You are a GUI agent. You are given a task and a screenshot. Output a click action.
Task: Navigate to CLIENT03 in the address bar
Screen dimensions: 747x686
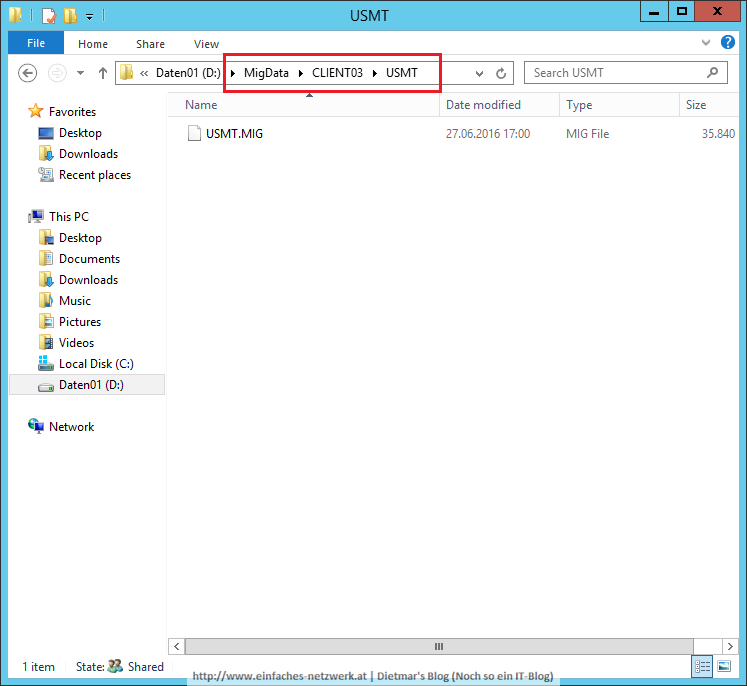click(337, 73)
